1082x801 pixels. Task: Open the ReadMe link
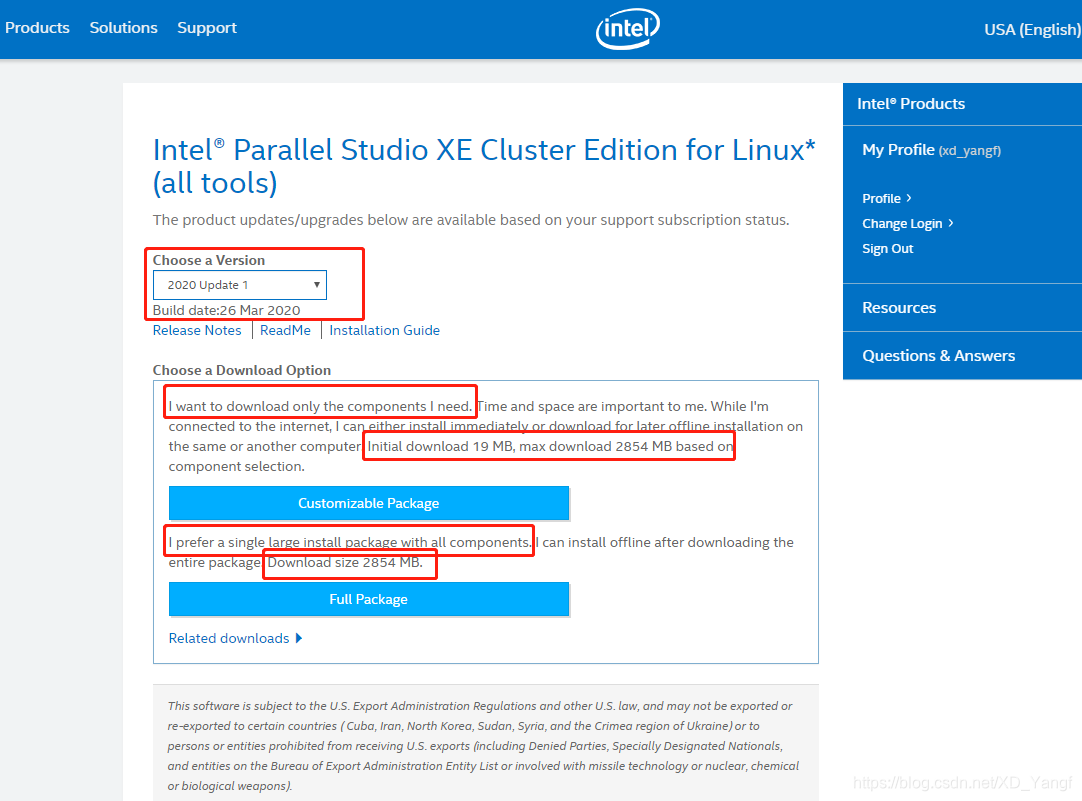point(286,330)
